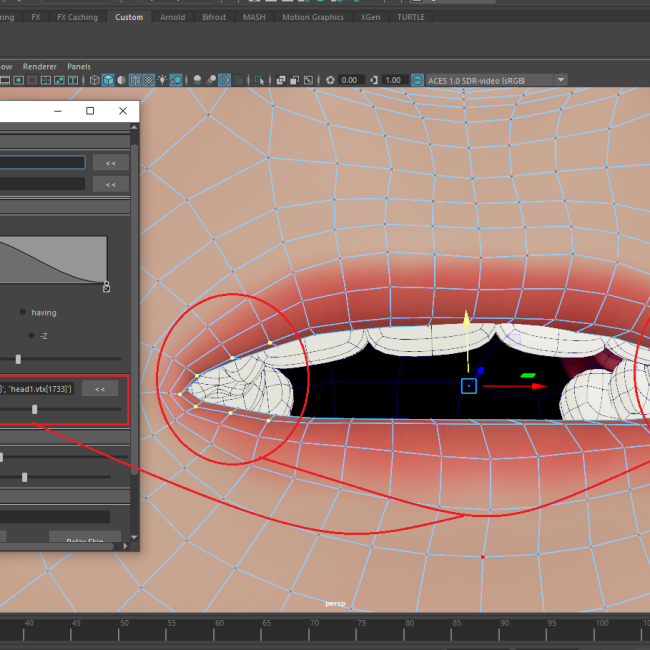Click '<<' button beside head1.vtx field

(100, 389)
